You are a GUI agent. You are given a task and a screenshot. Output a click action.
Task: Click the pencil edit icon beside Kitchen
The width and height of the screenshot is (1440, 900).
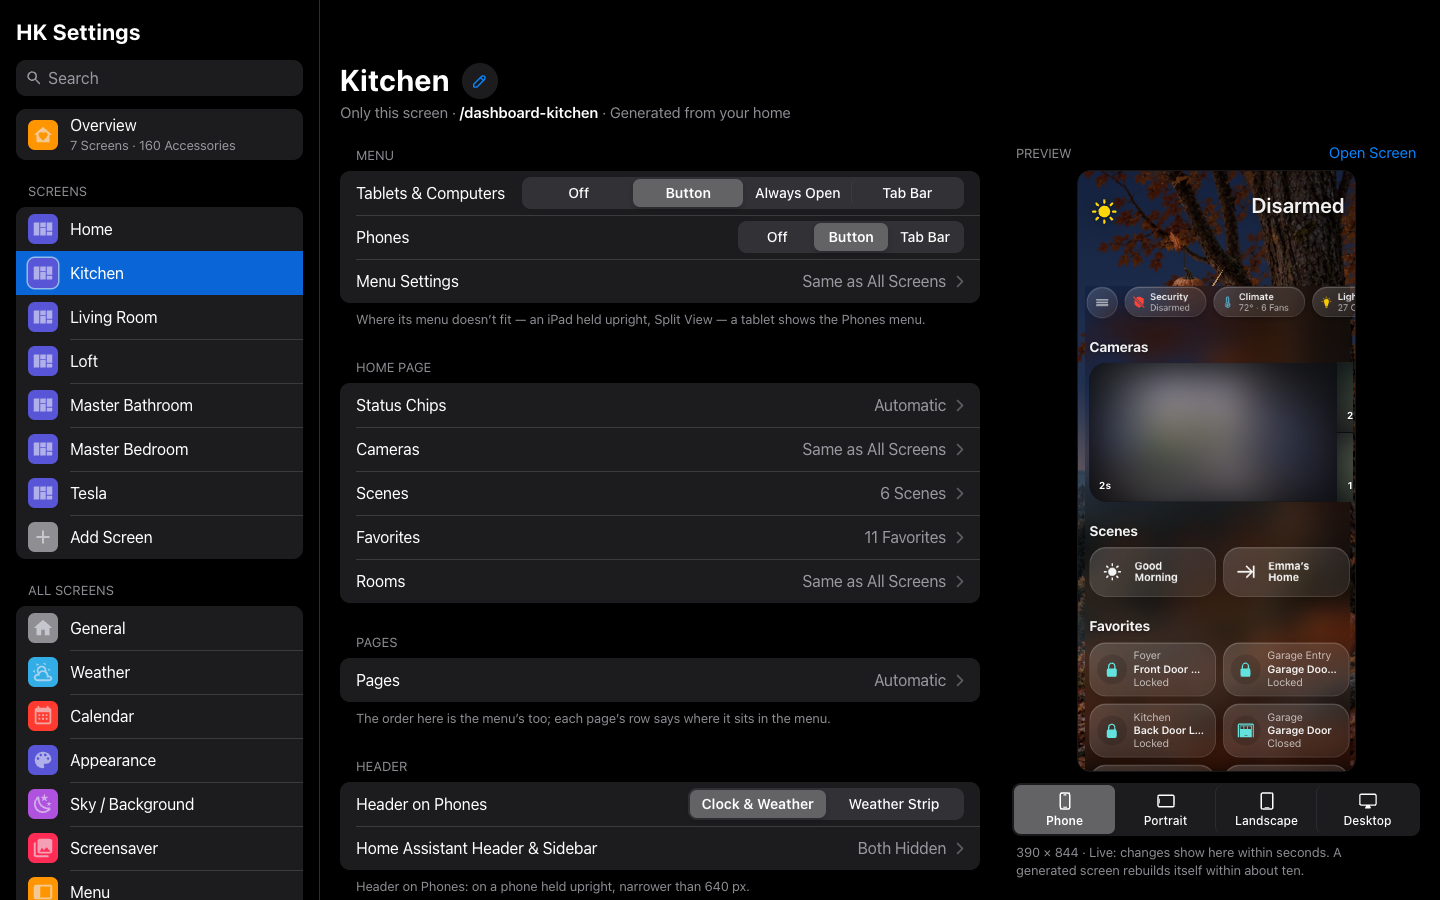pos(480,81)
